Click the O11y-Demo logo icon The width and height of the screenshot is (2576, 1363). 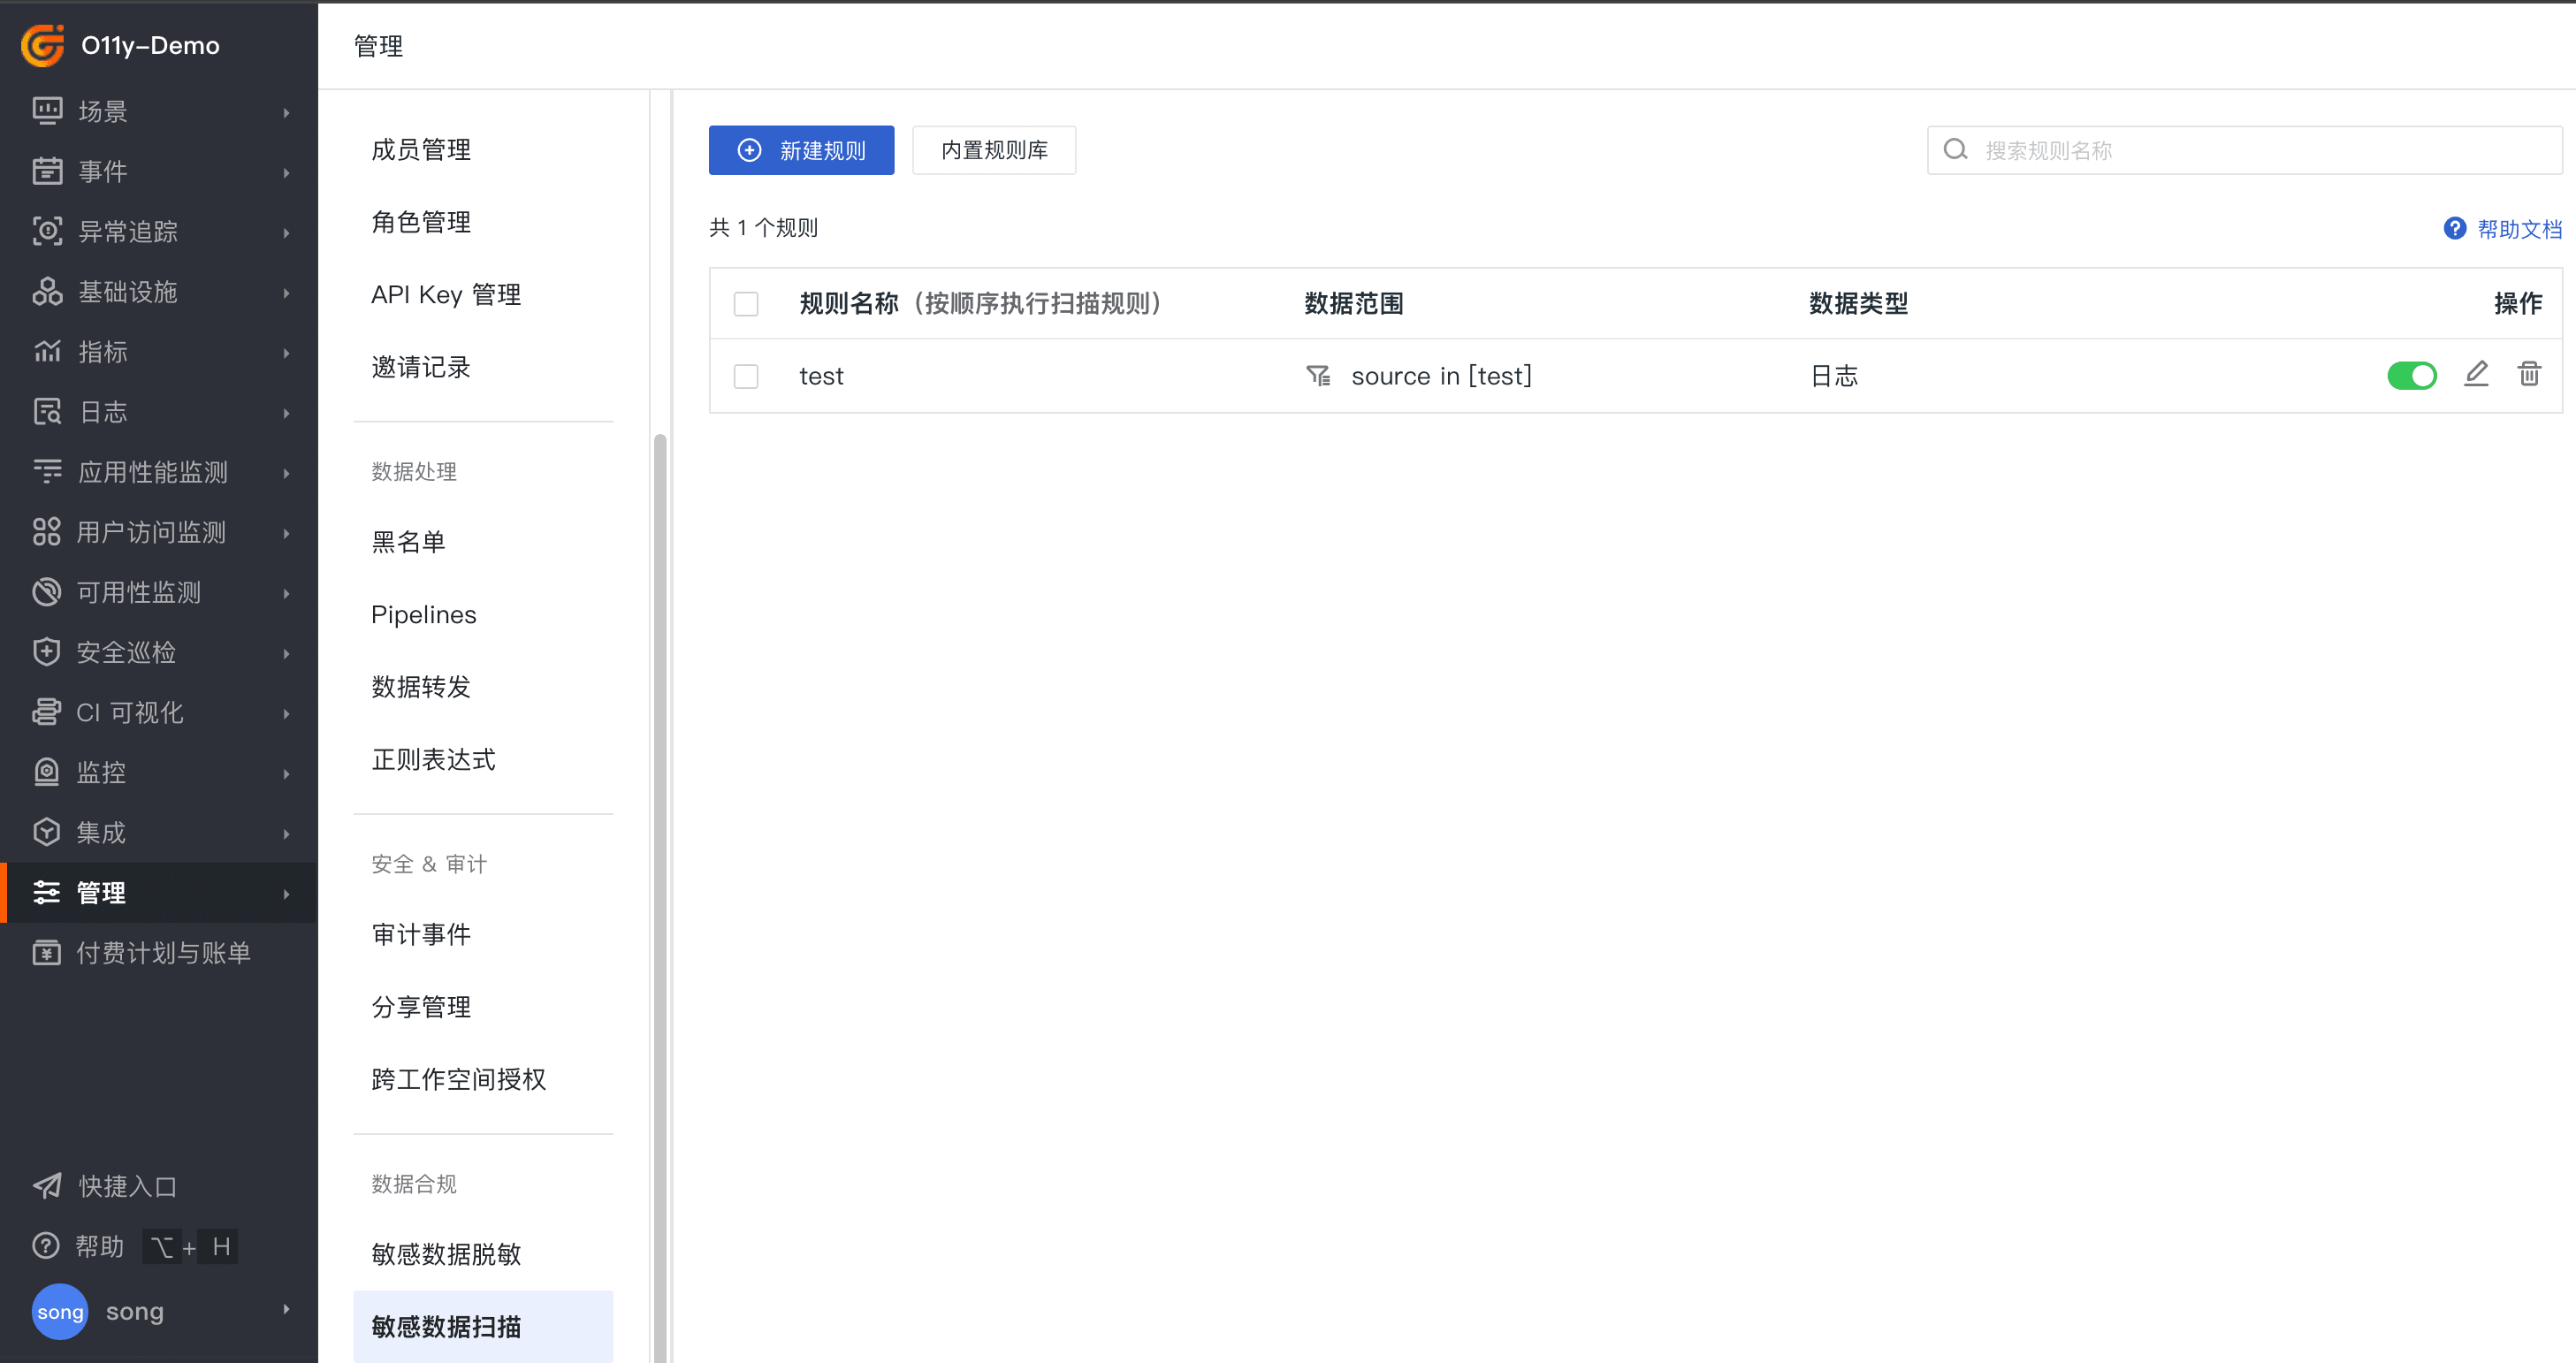coord(43,45)
